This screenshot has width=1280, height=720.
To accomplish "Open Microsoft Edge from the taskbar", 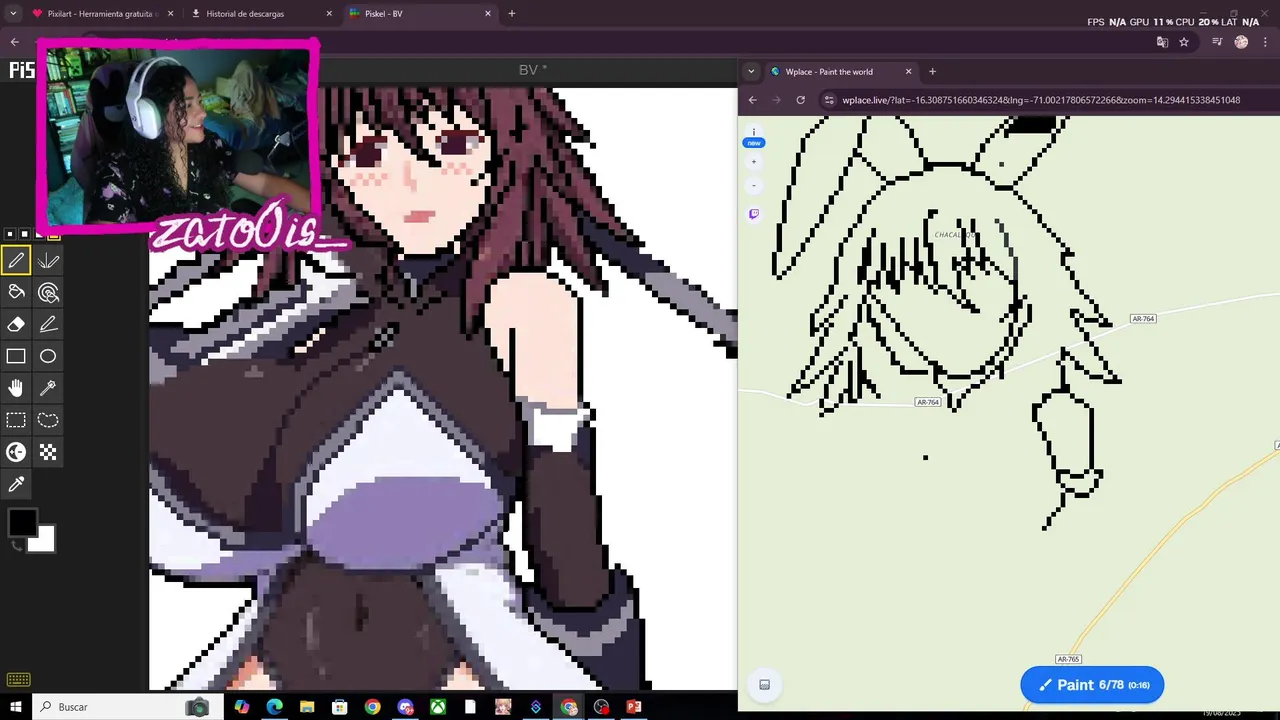I will click(275, 707).
